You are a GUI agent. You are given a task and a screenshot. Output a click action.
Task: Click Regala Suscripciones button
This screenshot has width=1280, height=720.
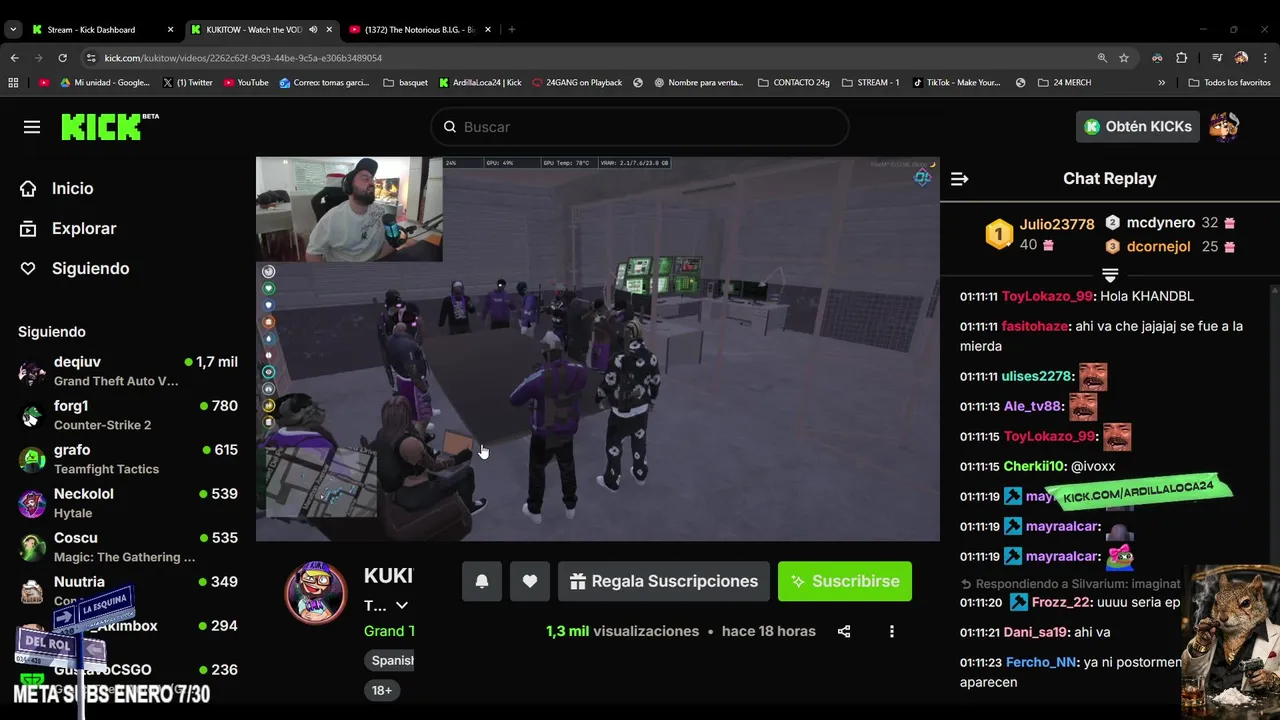point(663,581)
